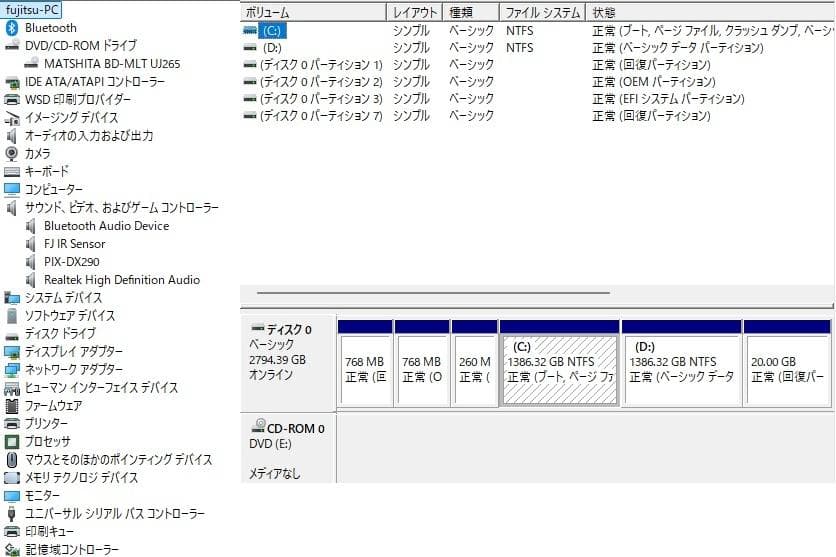The image size is (836, 557).
Task: Click the MATSHITA BD-MLT UJ265 device icon
Action: [31, 63]
